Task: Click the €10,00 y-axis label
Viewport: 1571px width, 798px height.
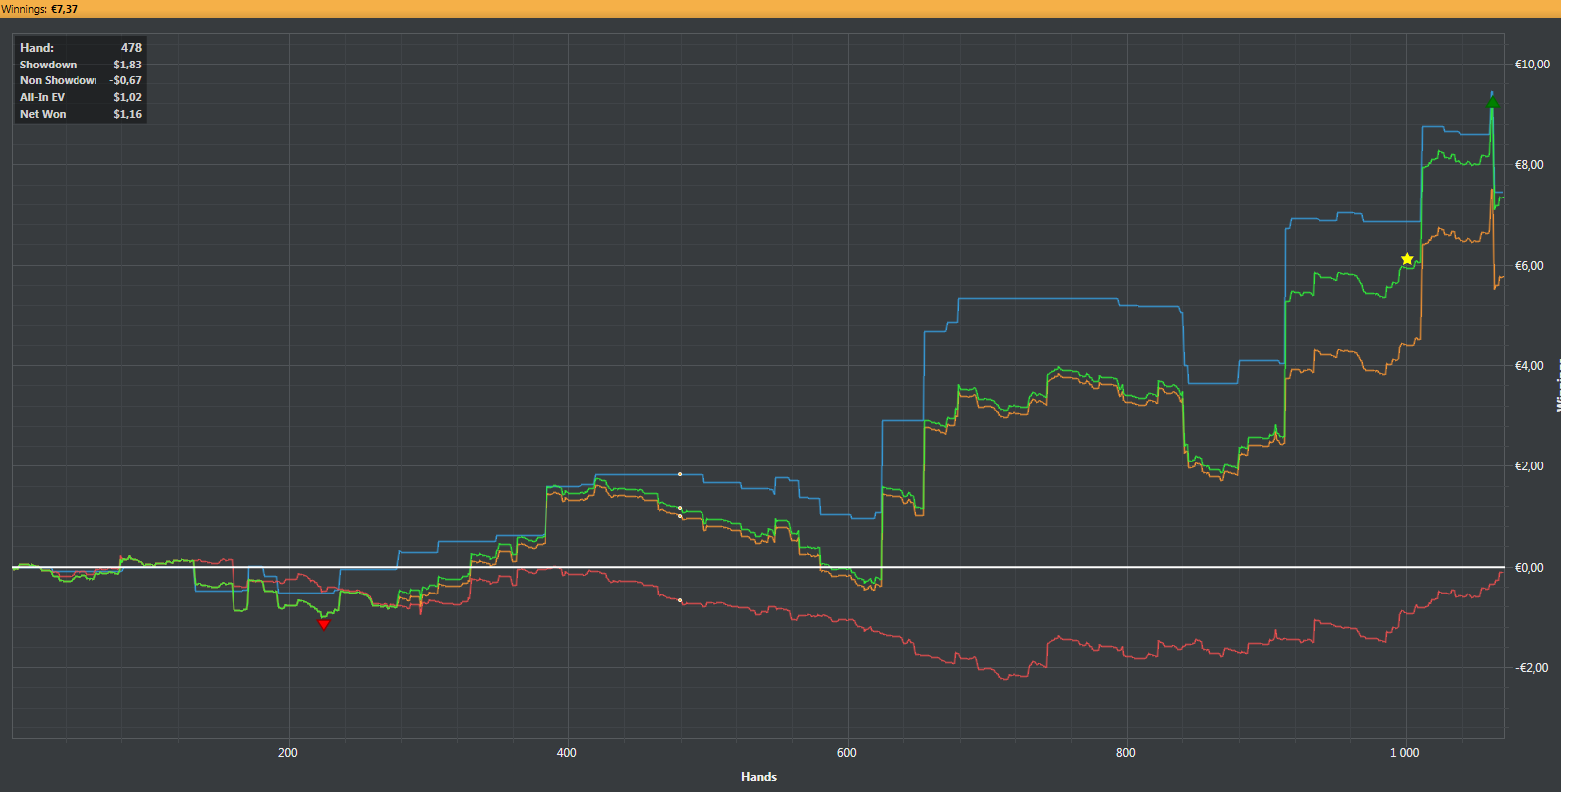Action: pos(1532,64)
